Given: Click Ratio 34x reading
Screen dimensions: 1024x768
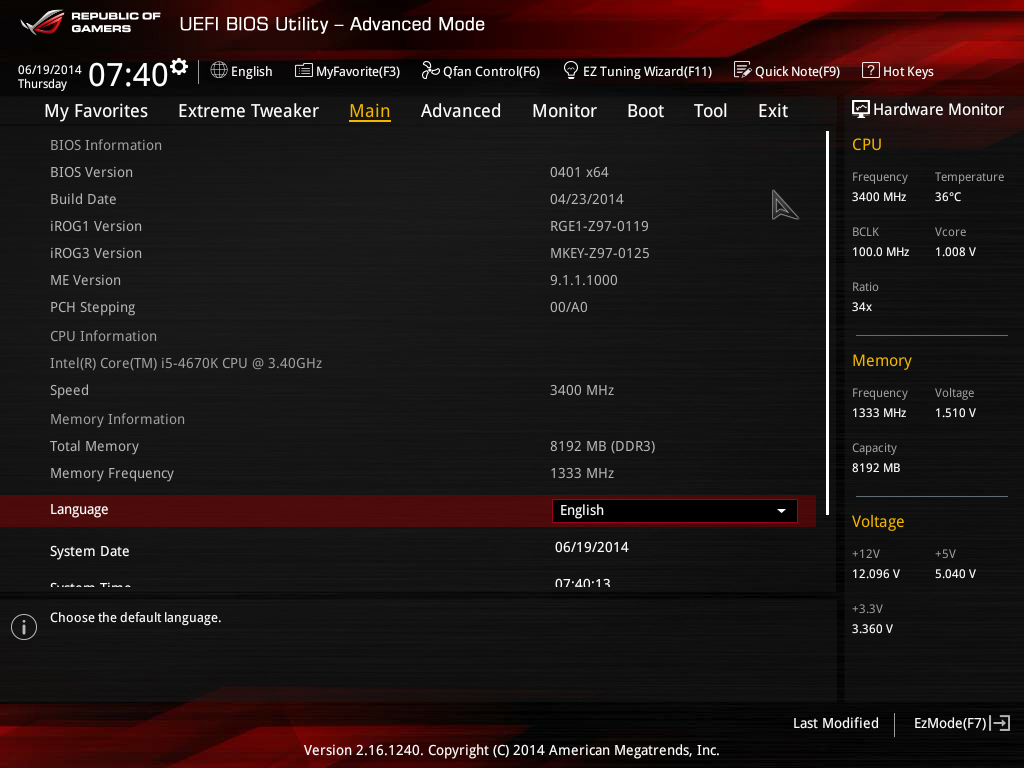Looking at the screenshot, I should coord(861,306).
